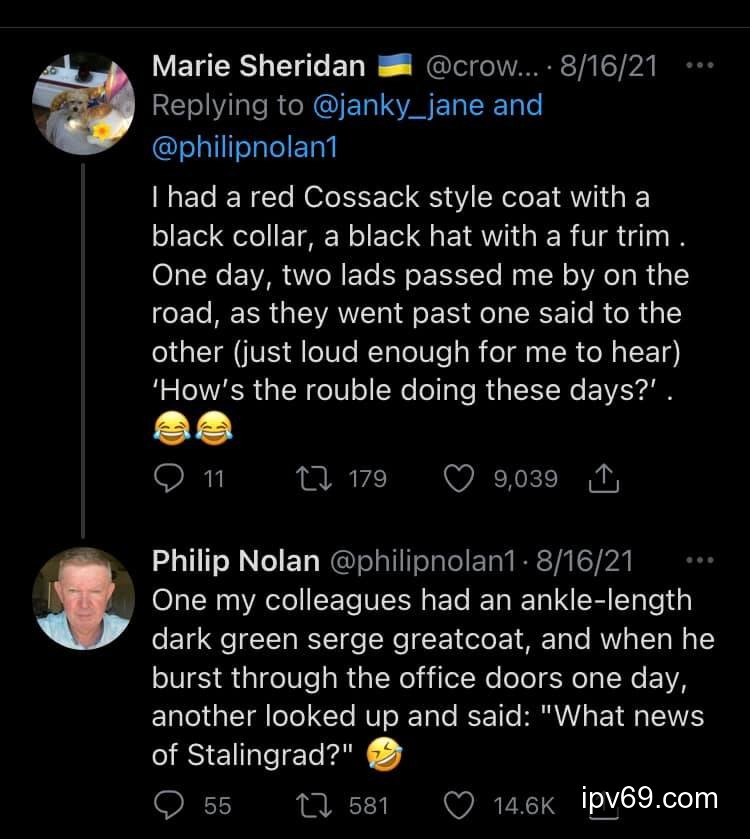Click the 8/16/21 date on Marie's tweet

click(x=608, y=66)
